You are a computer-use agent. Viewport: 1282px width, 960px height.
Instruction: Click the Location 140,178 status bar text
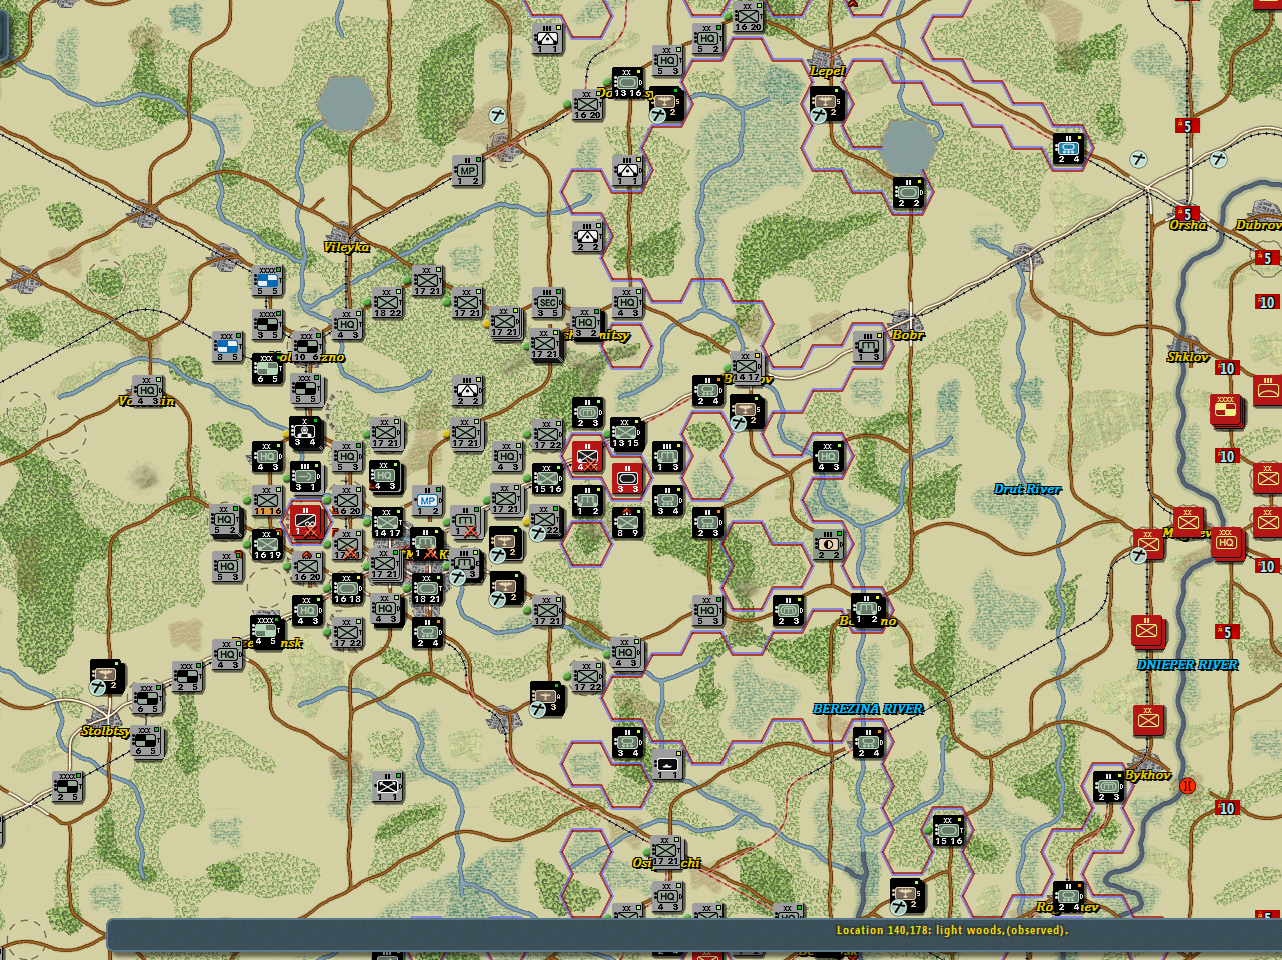point(952,930)
